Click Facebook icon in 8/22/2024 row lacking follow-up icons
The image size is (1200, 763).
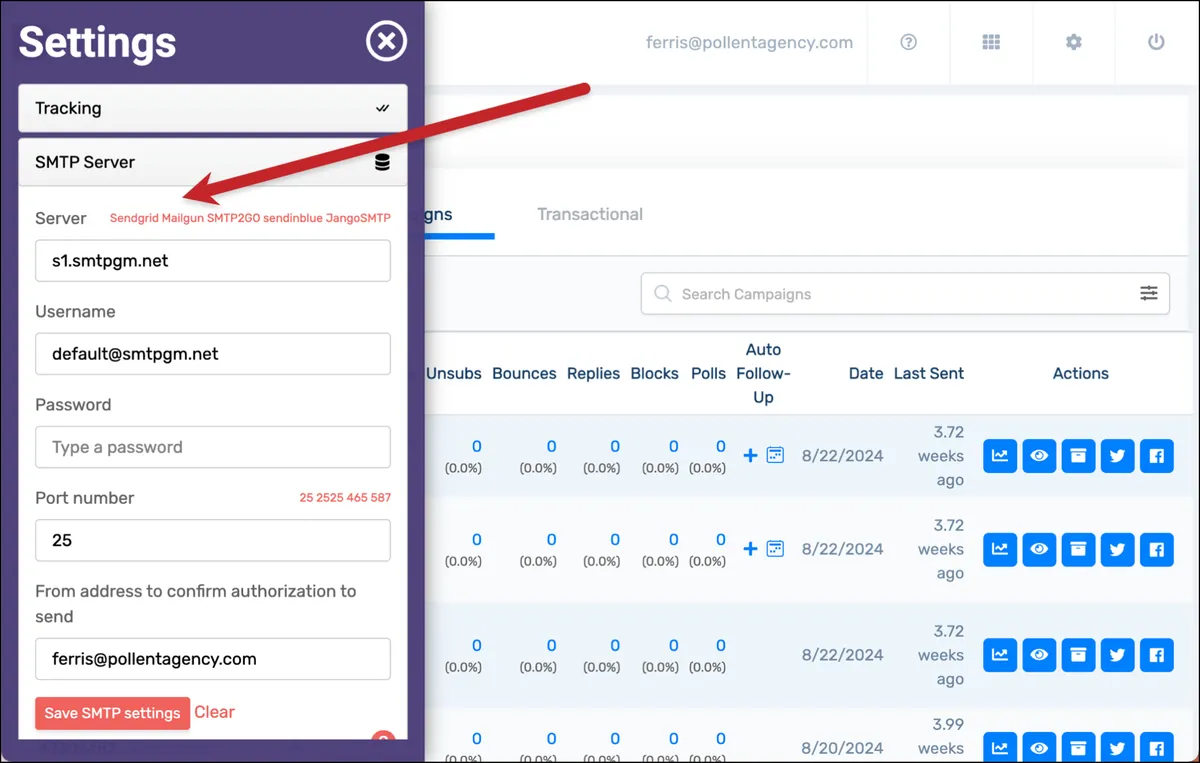click(1156, 655)
